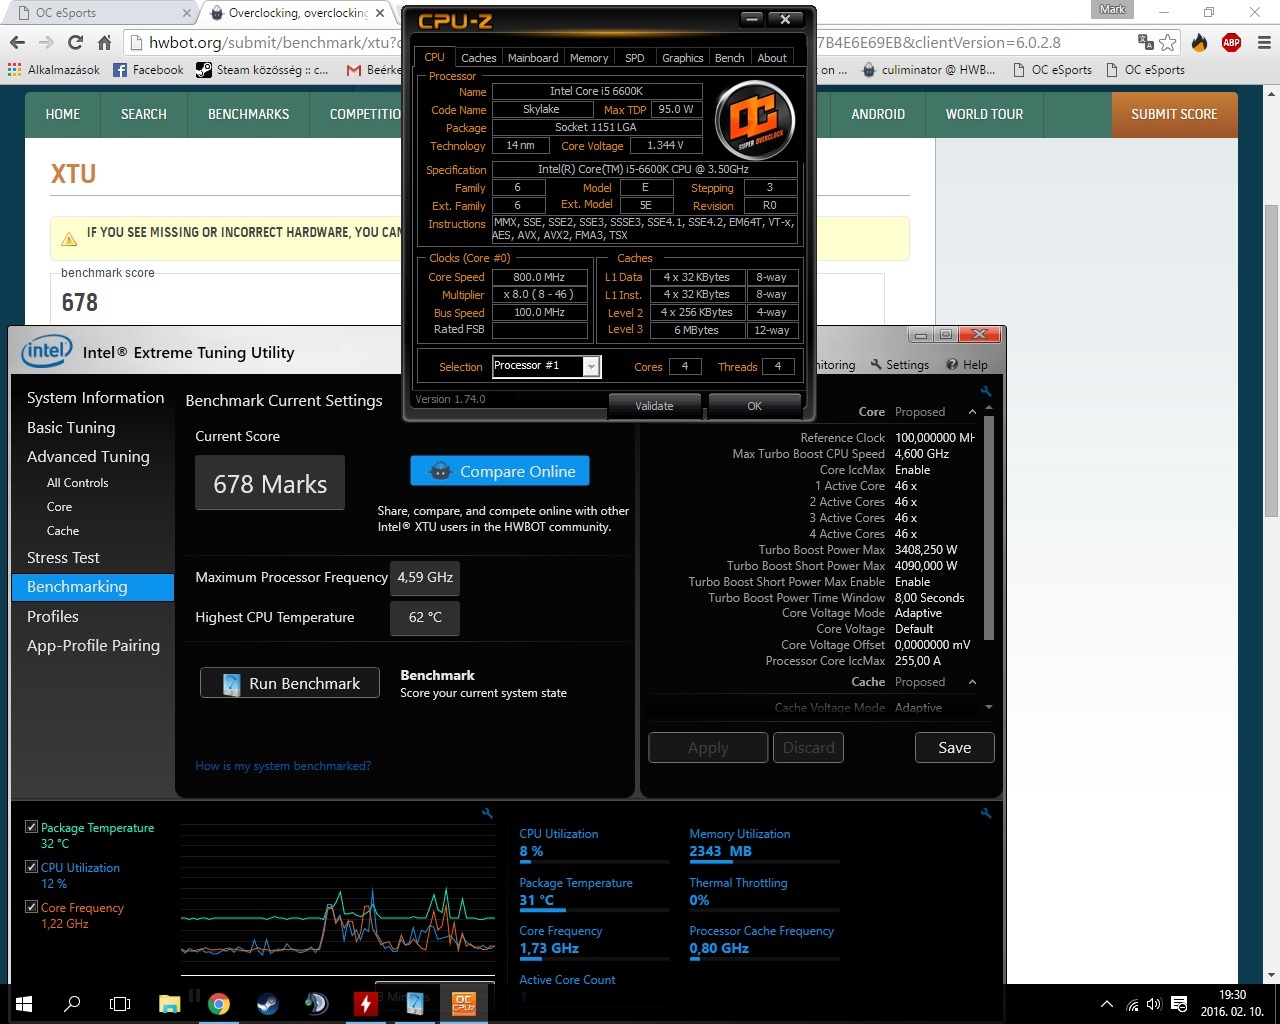The image size is (1280, 1024).
Task: Open Adblock Plus extension icon
Action: click(x=1231, y=42)
